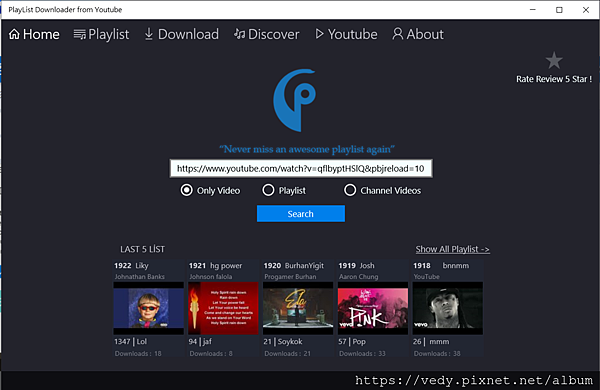The width and height of the screenshot is (600, 390).
Task: Click the Aaron Chung author name
Action: [x=359, y=276]
